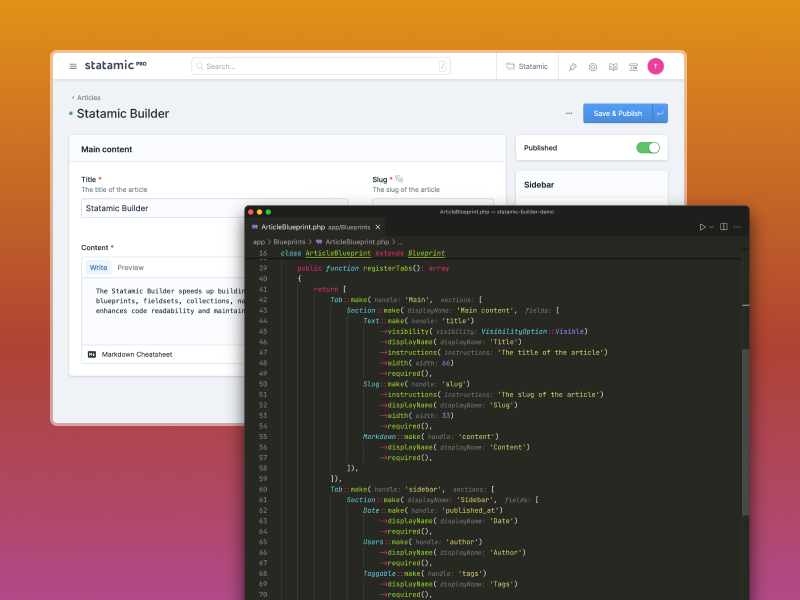Screen dimensions: 800x600
Task: Open the three-dot entry options menu
Action: click(x=569, y=113)
